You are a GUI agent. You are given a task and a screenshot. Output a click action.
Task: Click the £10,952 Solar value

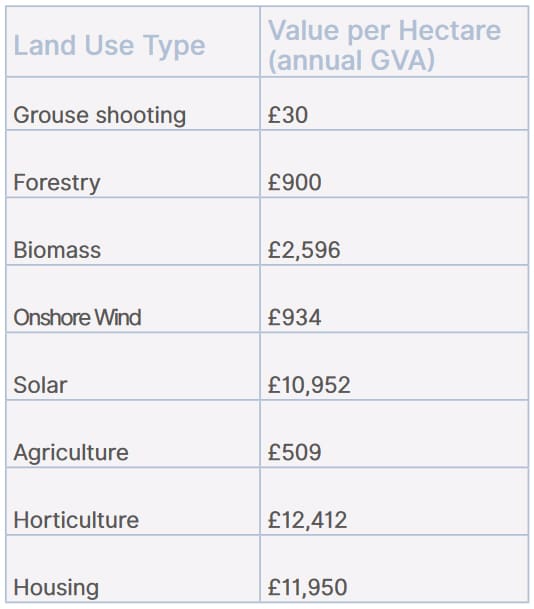[309, 385]
